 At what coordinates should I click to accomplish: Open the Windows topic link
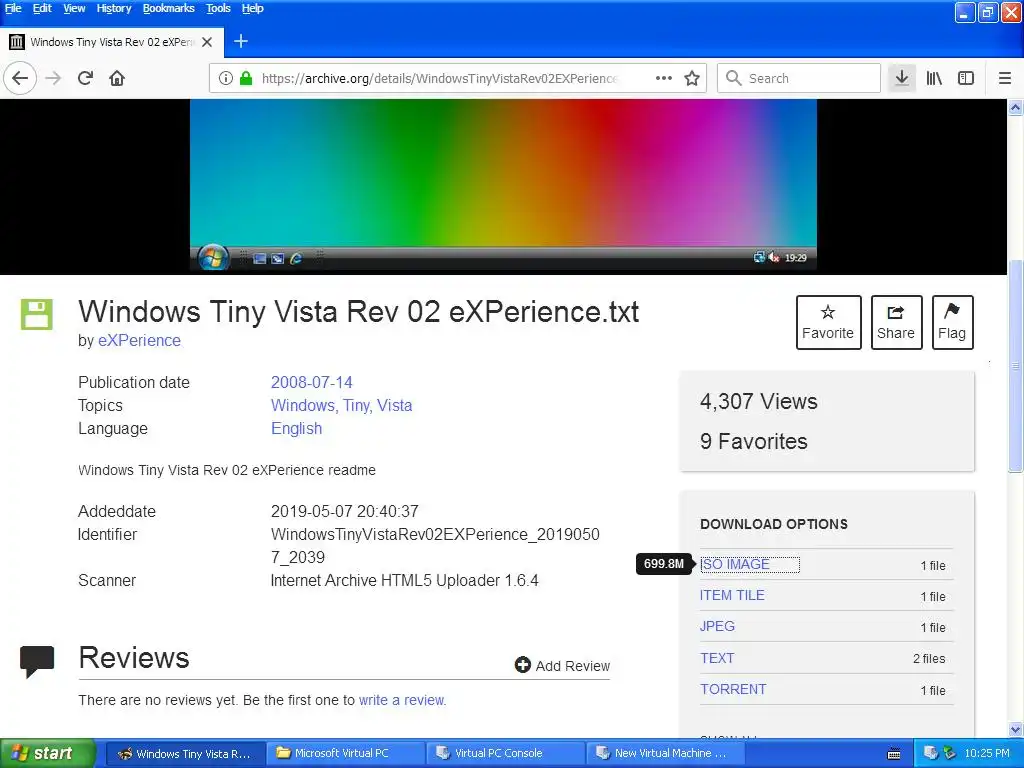pos(302,406)
